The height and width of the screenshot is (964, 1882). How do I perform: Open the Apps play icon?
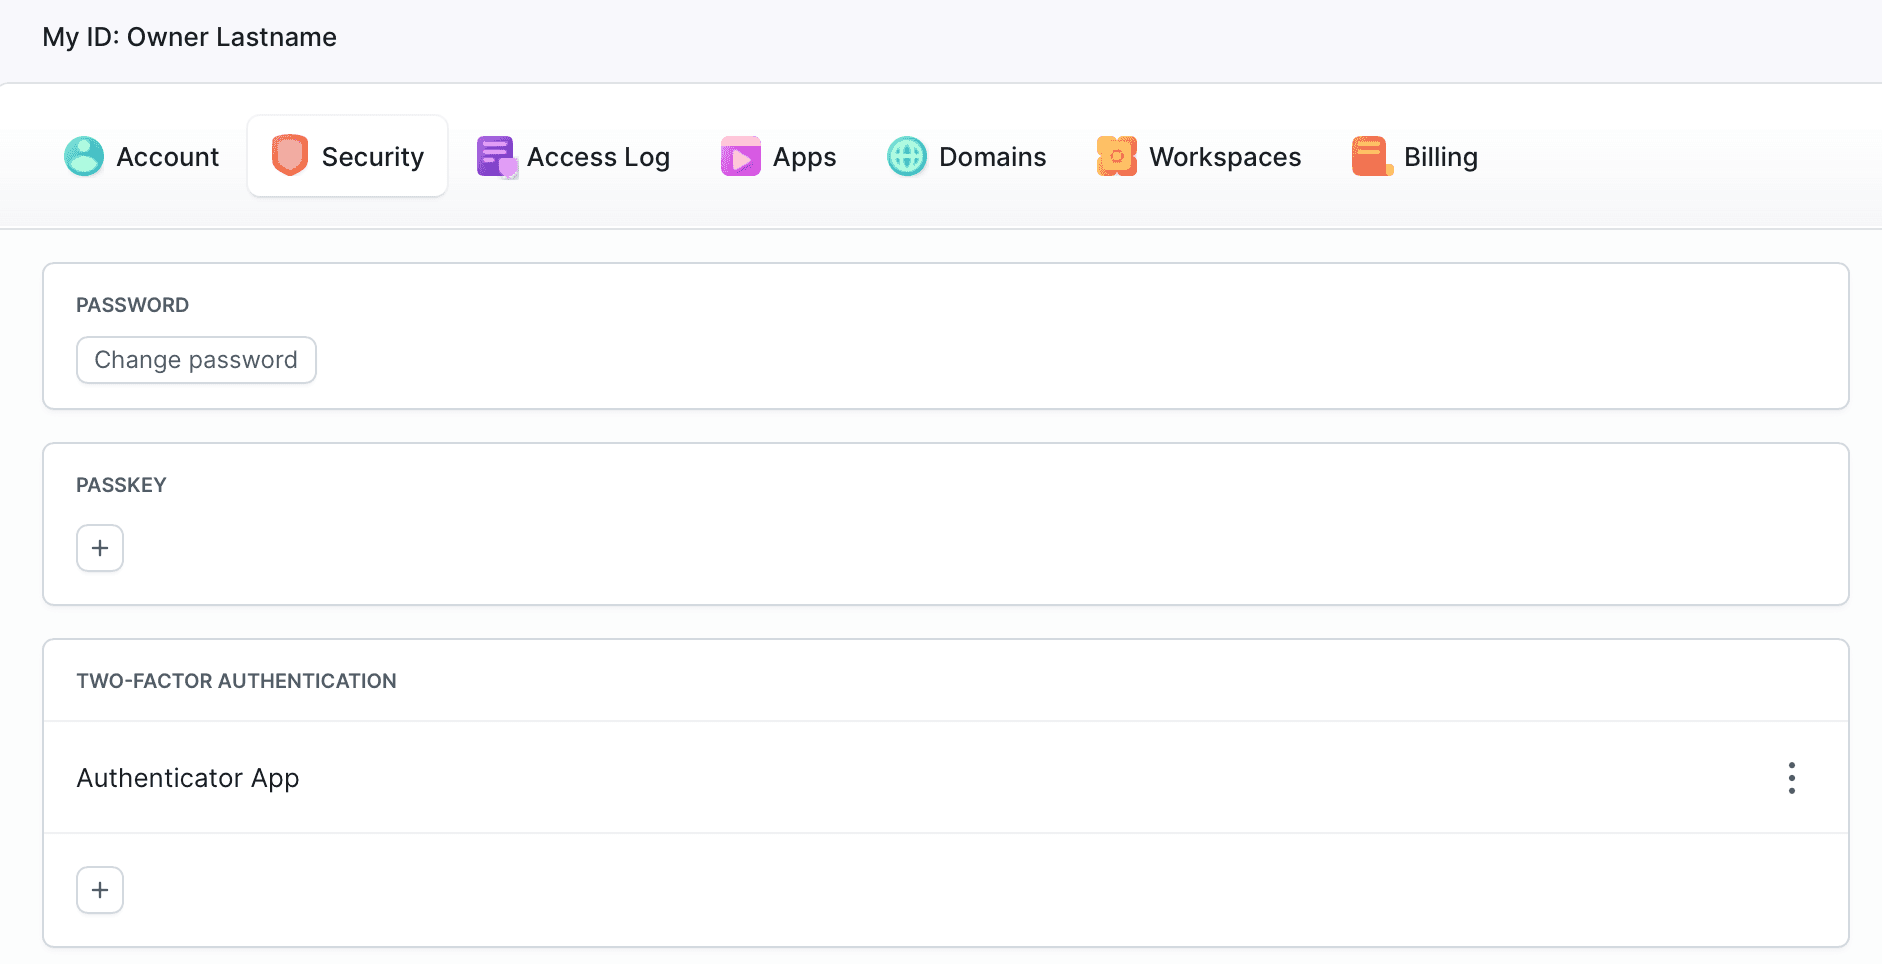point(740,156)
